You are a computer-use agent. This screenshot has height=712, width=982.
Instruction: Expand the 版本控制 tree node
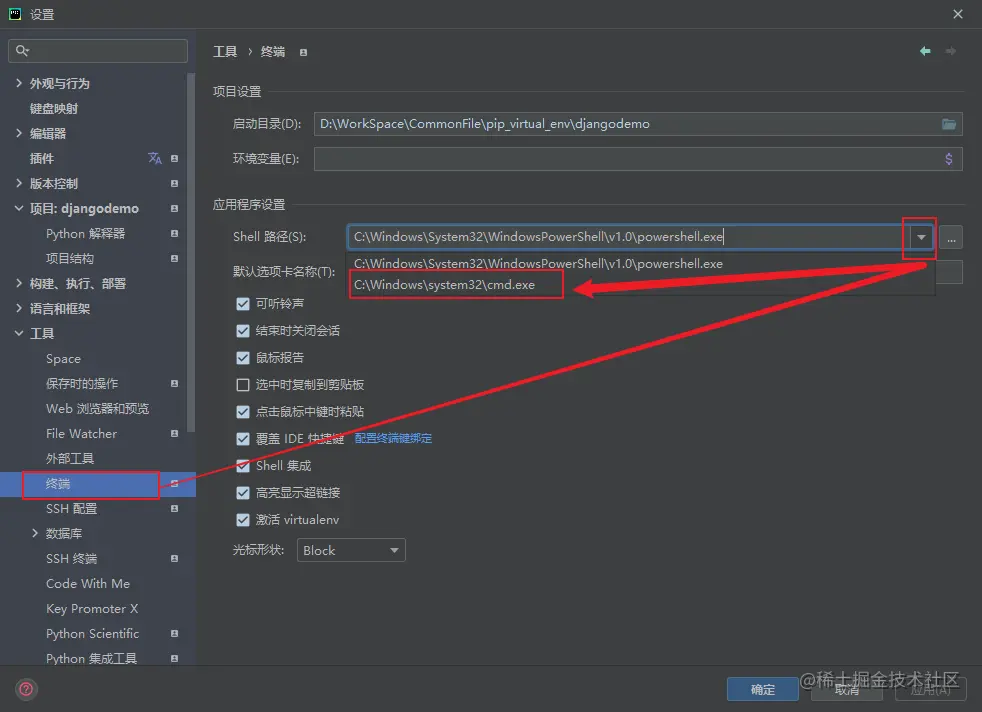coord(19,183)
